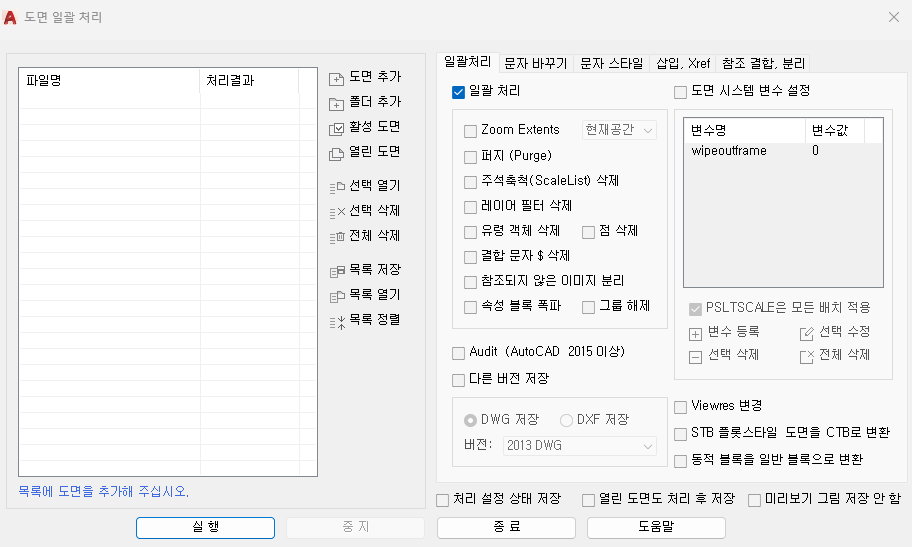Viewport: 912px width, 547px height.
Task: Click the 도면 추가 (add drawing) icon
Action: 336,79
